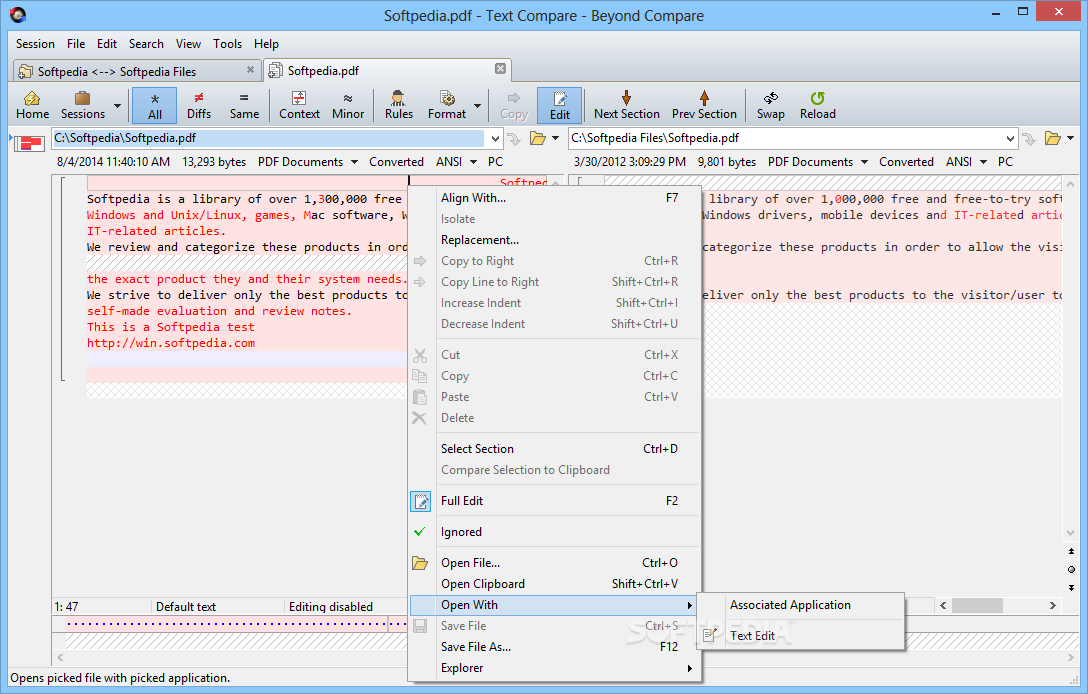1088x694 pixels.
Task: Click the right file path field
Action: [x=786, y=138]
